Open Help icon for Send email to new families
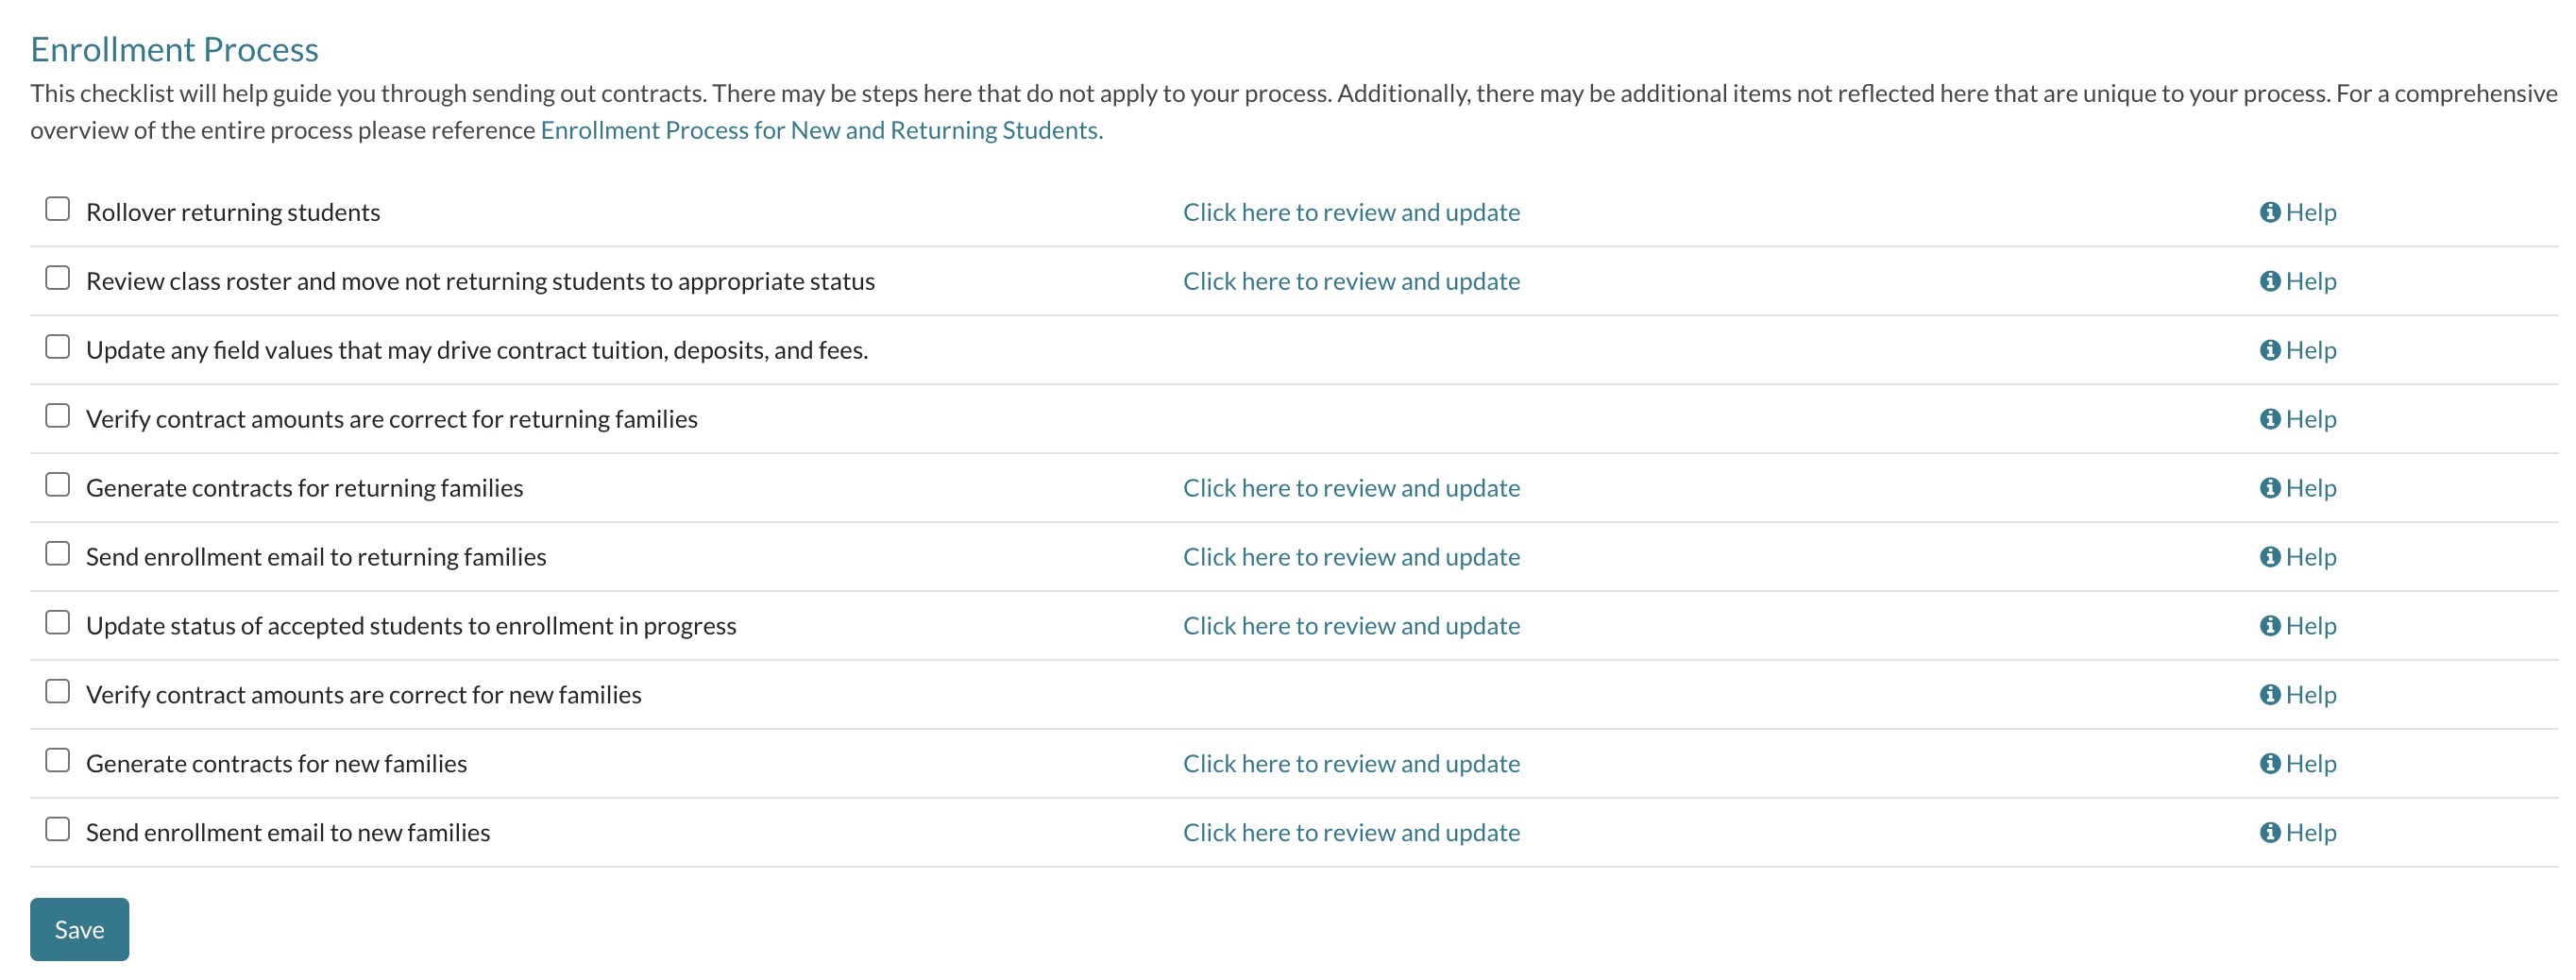Viewport: 2576px width, 980px height. [x=2269, y=833]
